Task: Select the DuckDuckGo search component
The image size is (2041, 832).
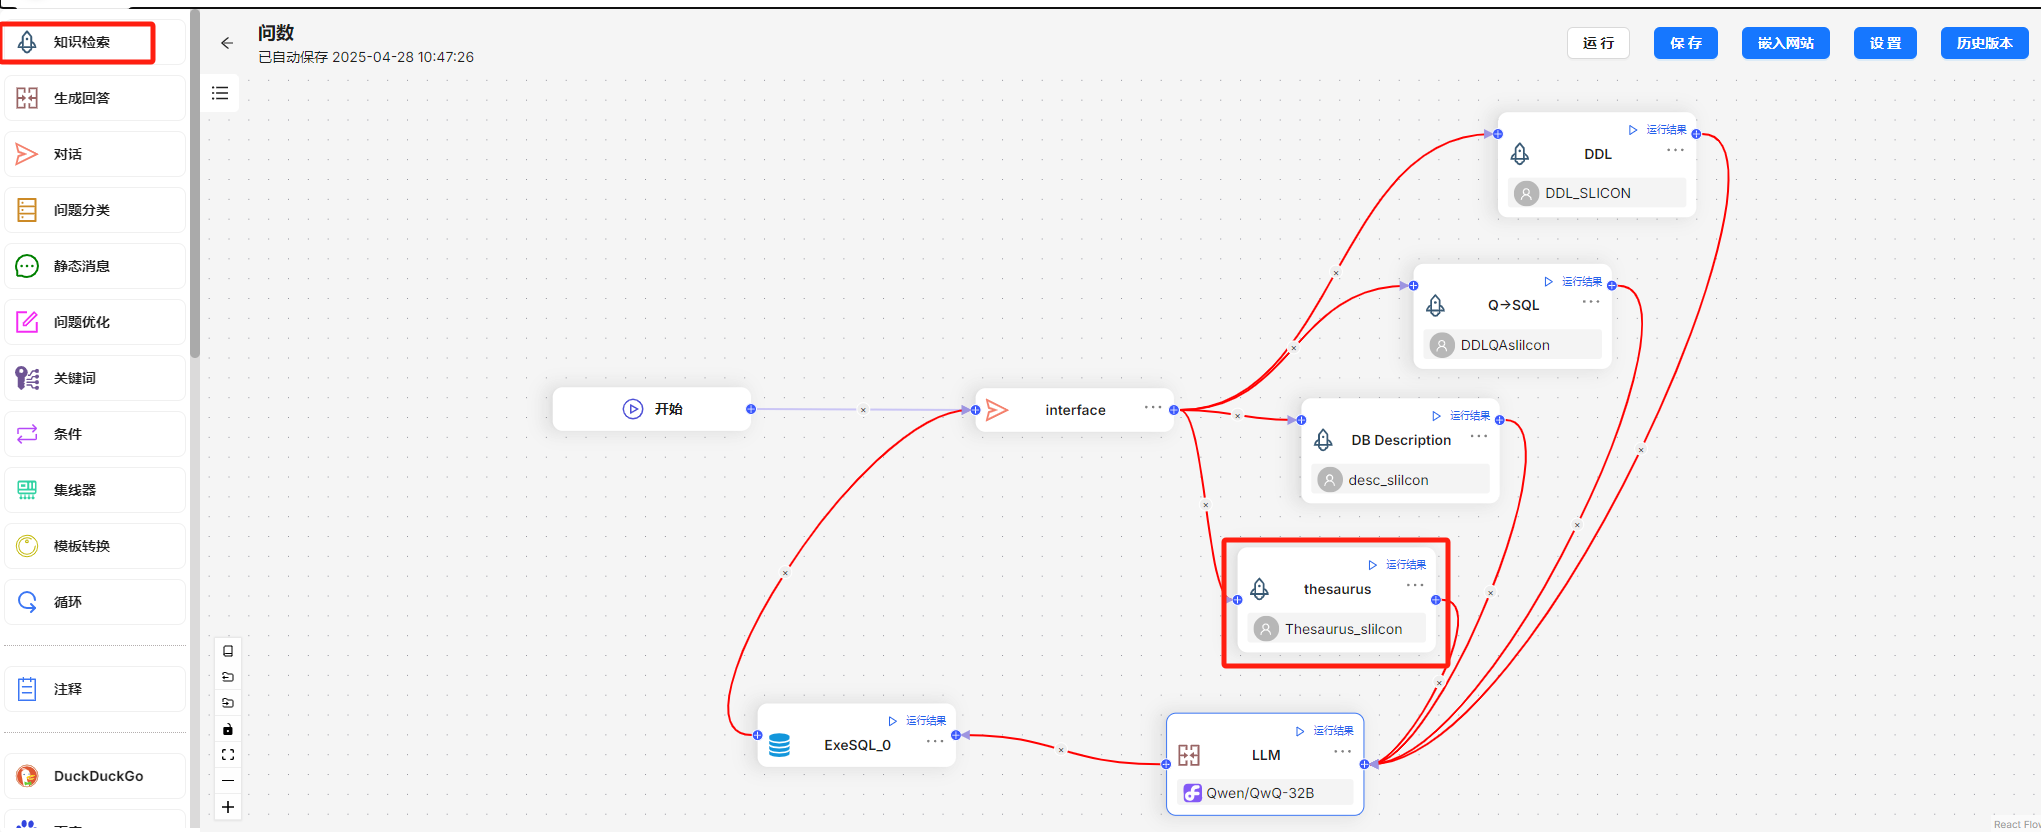Action: coord(94,776)
